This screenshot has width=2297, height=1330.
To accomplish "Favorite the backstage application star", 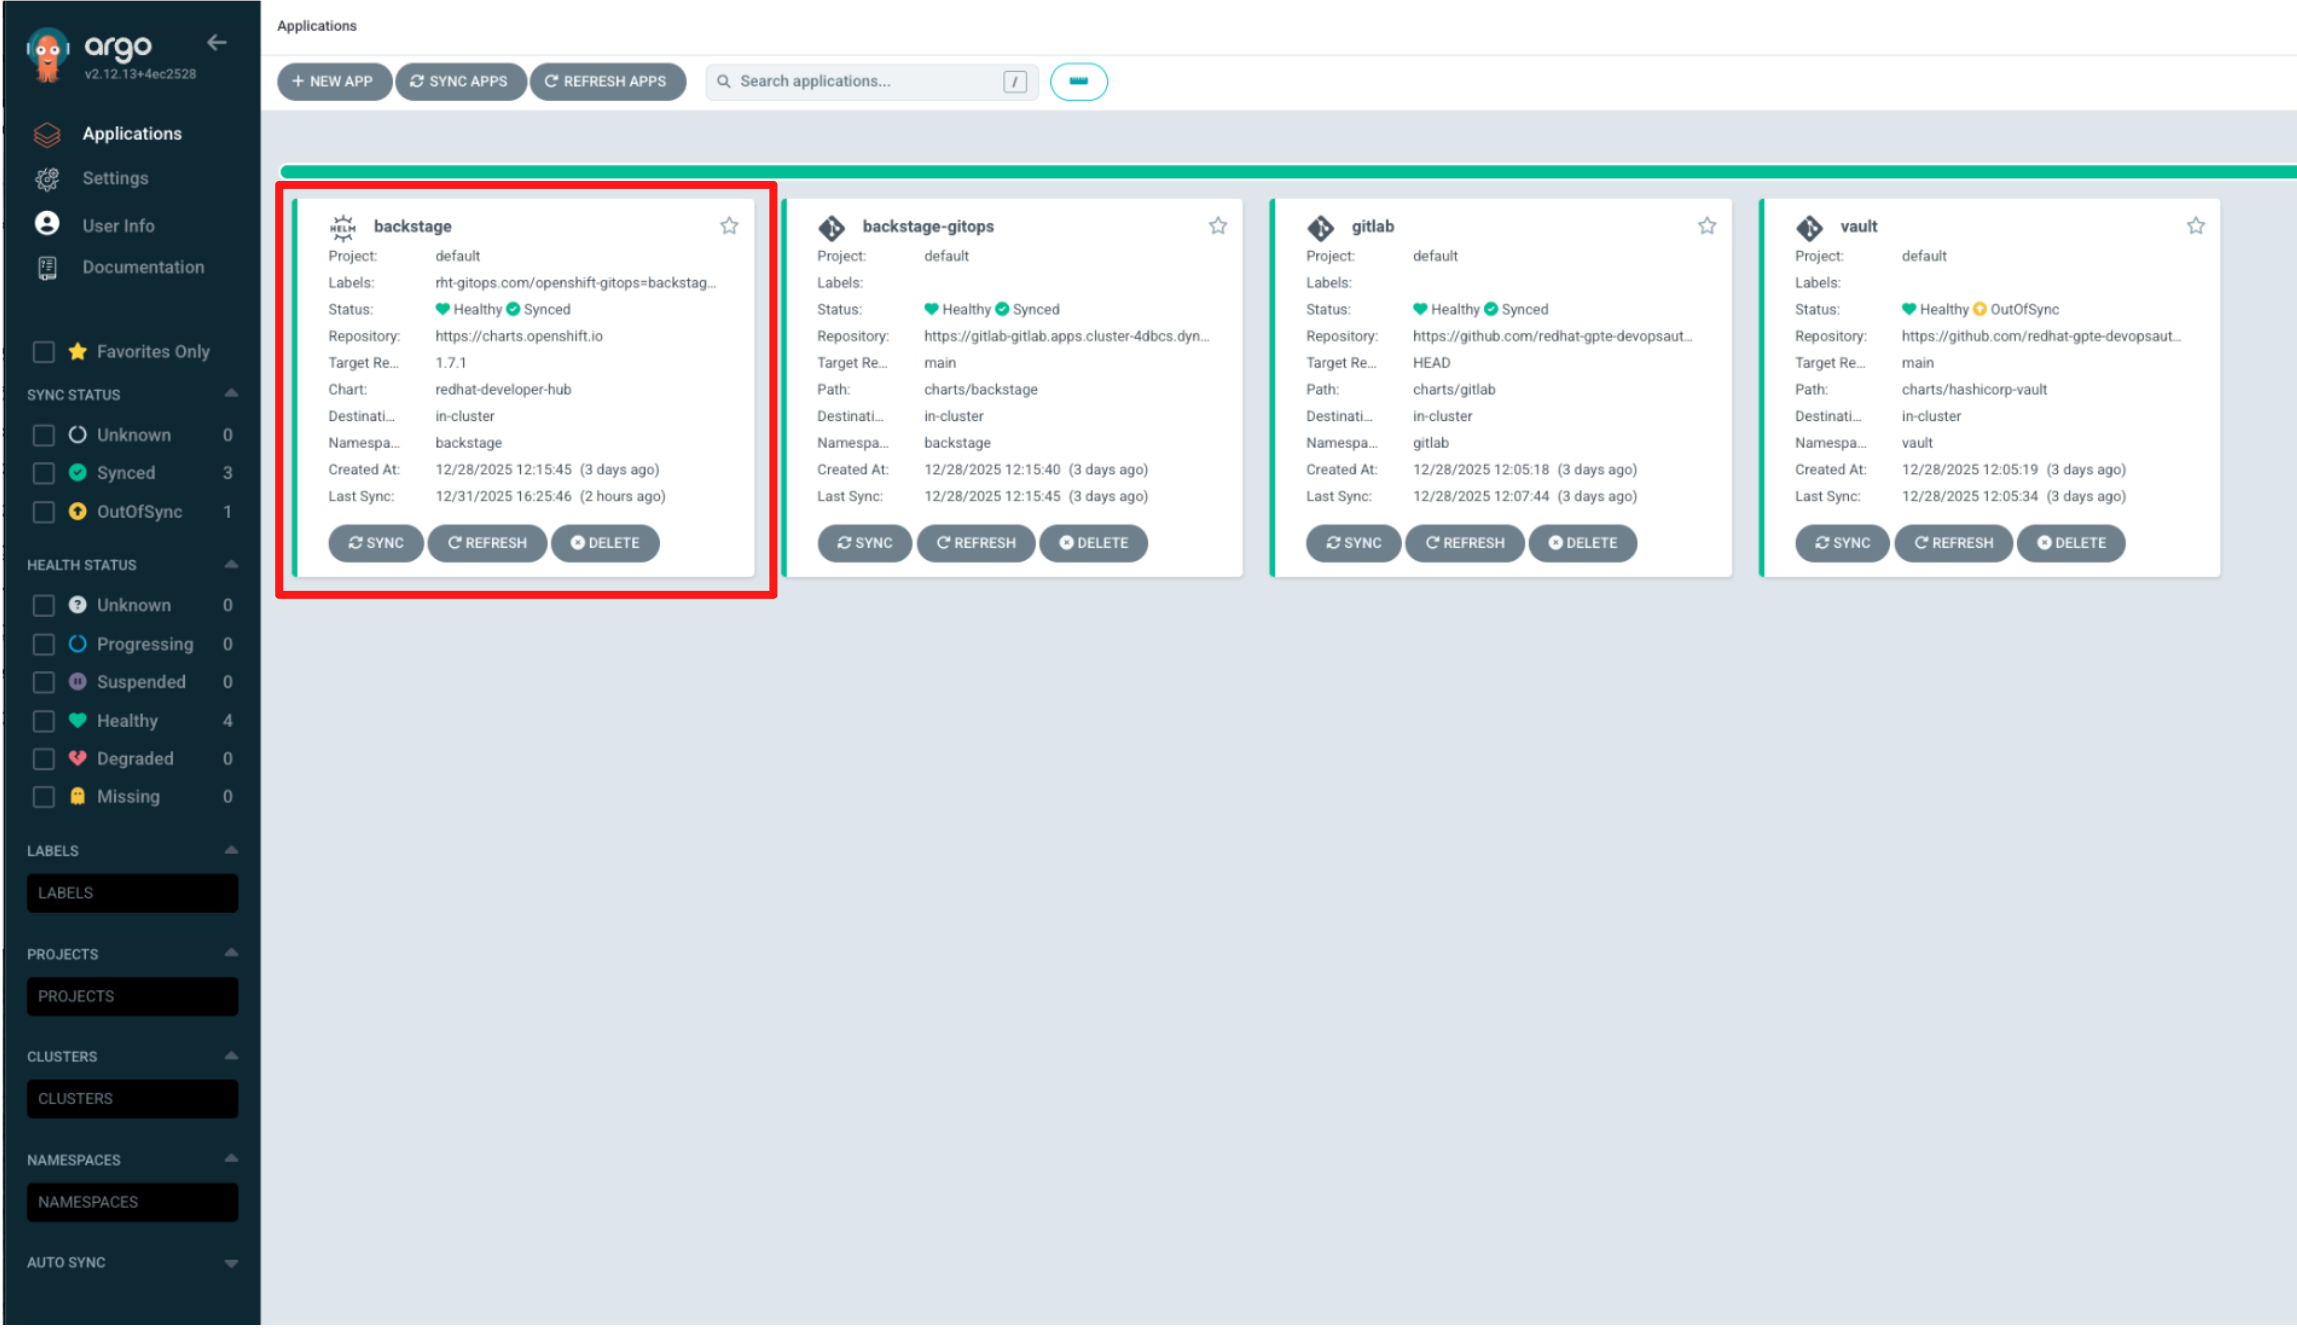I will click(729, 226).
